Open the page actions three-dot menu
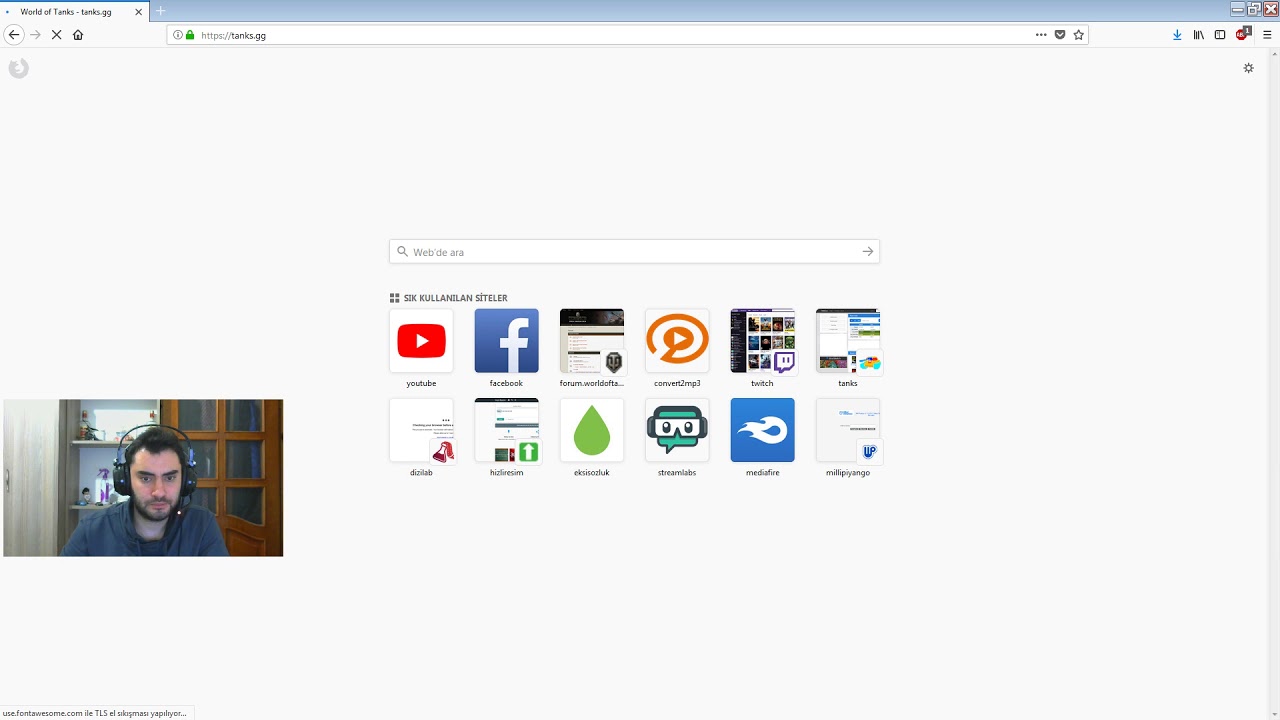This screenshot has height=720, width=1280. click(x=1041, y=35)
